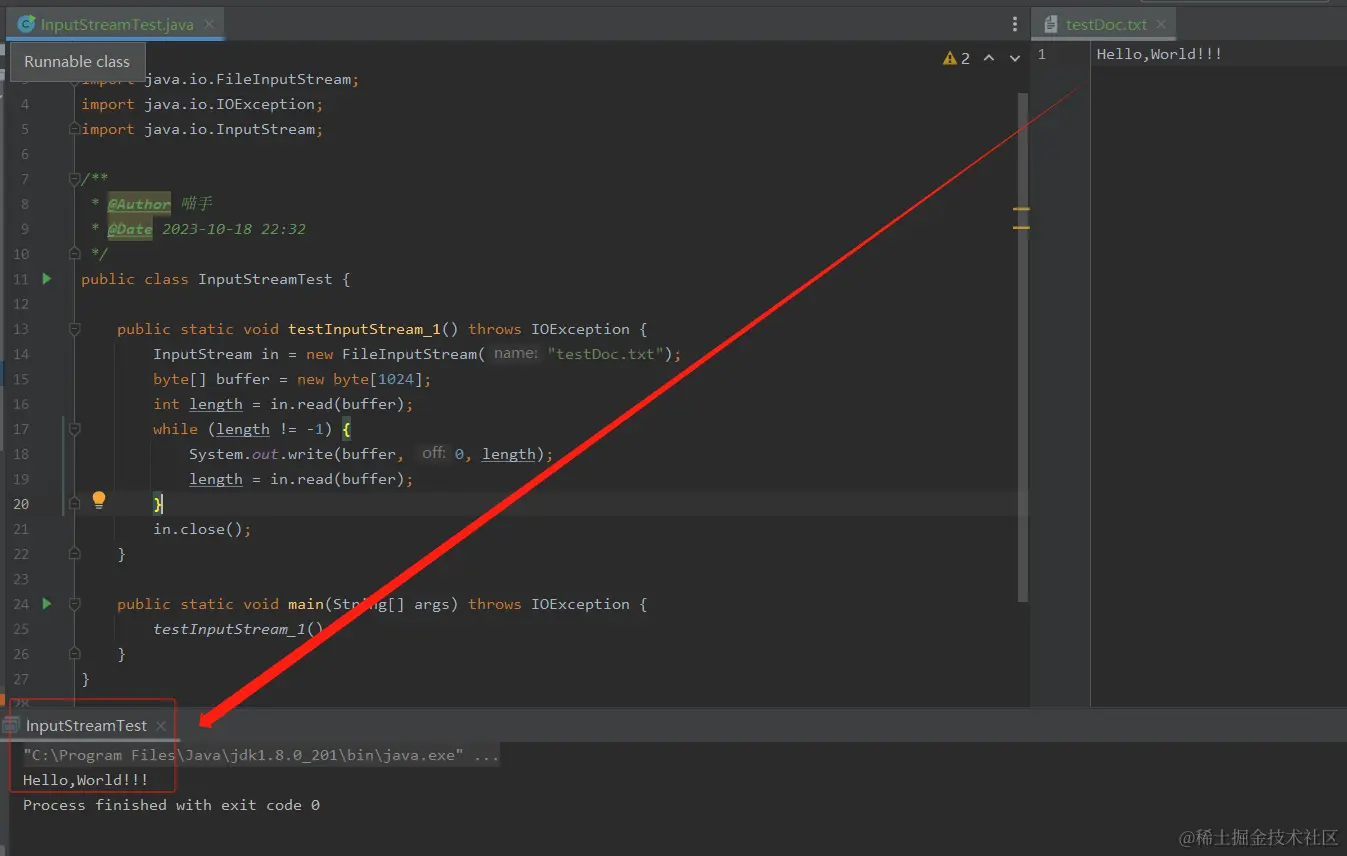
Task: Click the @Date Javadoc tag
Action: [x=130, y=229]
